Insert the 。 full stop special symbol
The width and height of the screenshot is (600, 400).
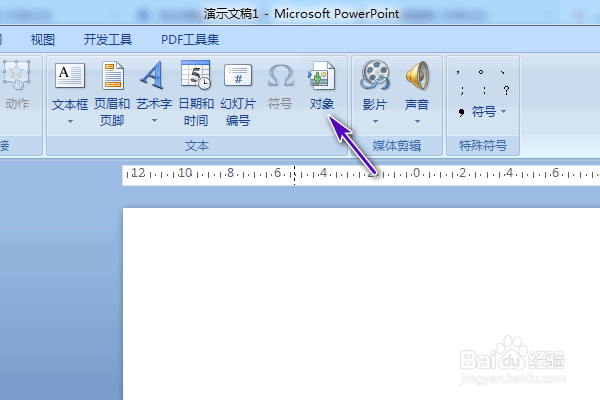click(481, 72)
